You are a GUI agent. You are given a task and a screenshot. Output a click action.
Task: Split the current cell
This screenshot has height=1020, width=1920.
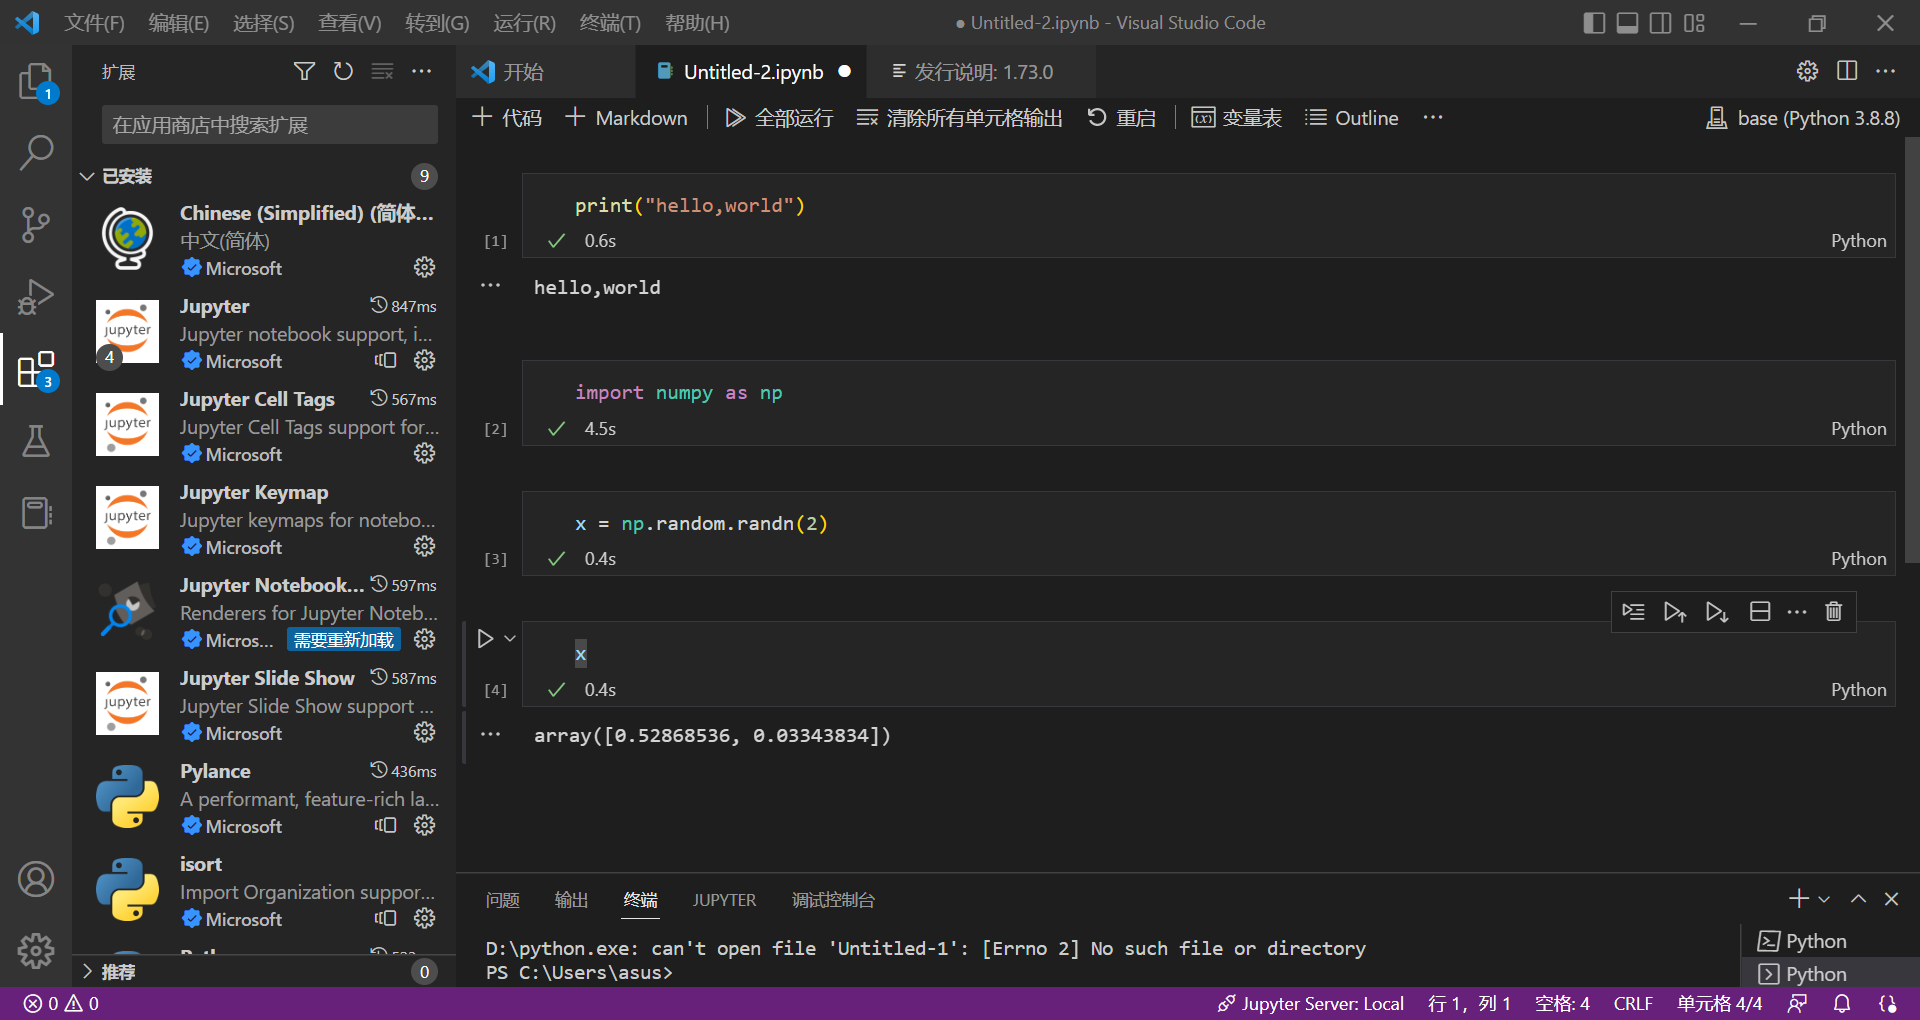pyautogui.click(x=1760, y=611)
